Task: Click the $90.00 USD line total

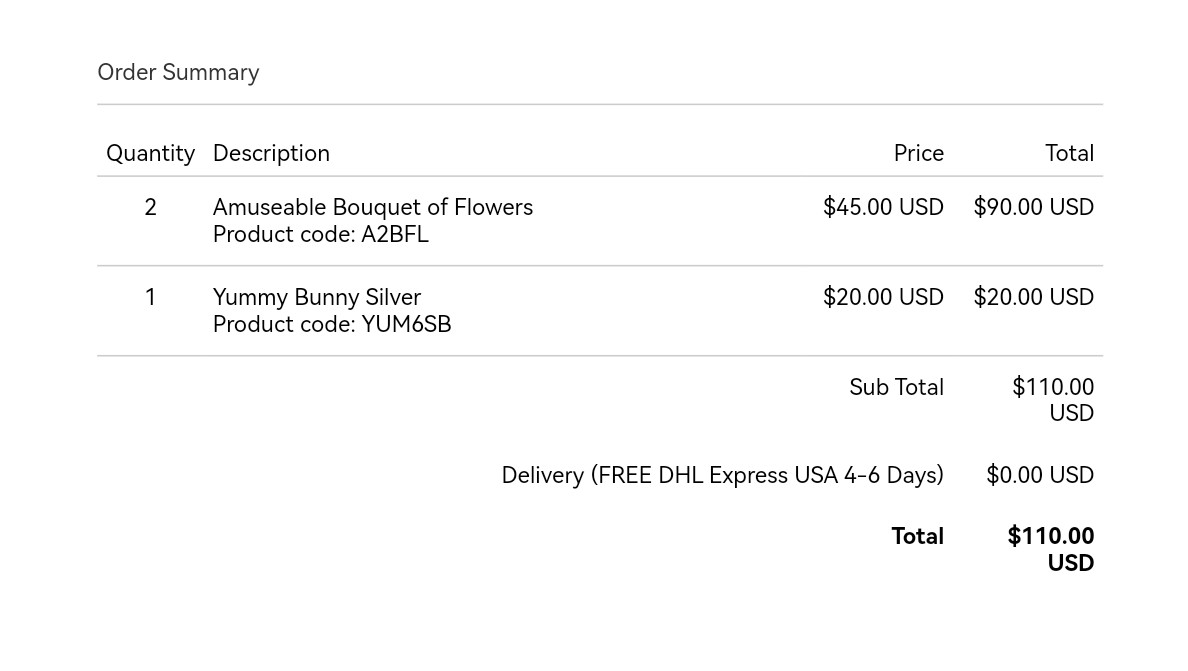Action: (1033, 208)
